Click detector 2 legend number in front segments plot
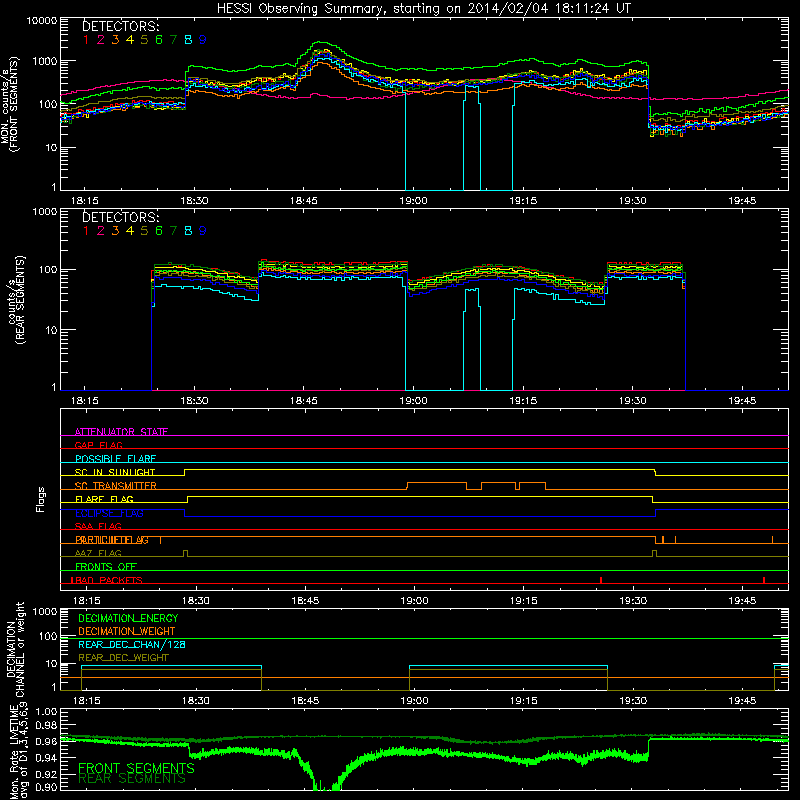800x800 pixels. coord(101,39)
